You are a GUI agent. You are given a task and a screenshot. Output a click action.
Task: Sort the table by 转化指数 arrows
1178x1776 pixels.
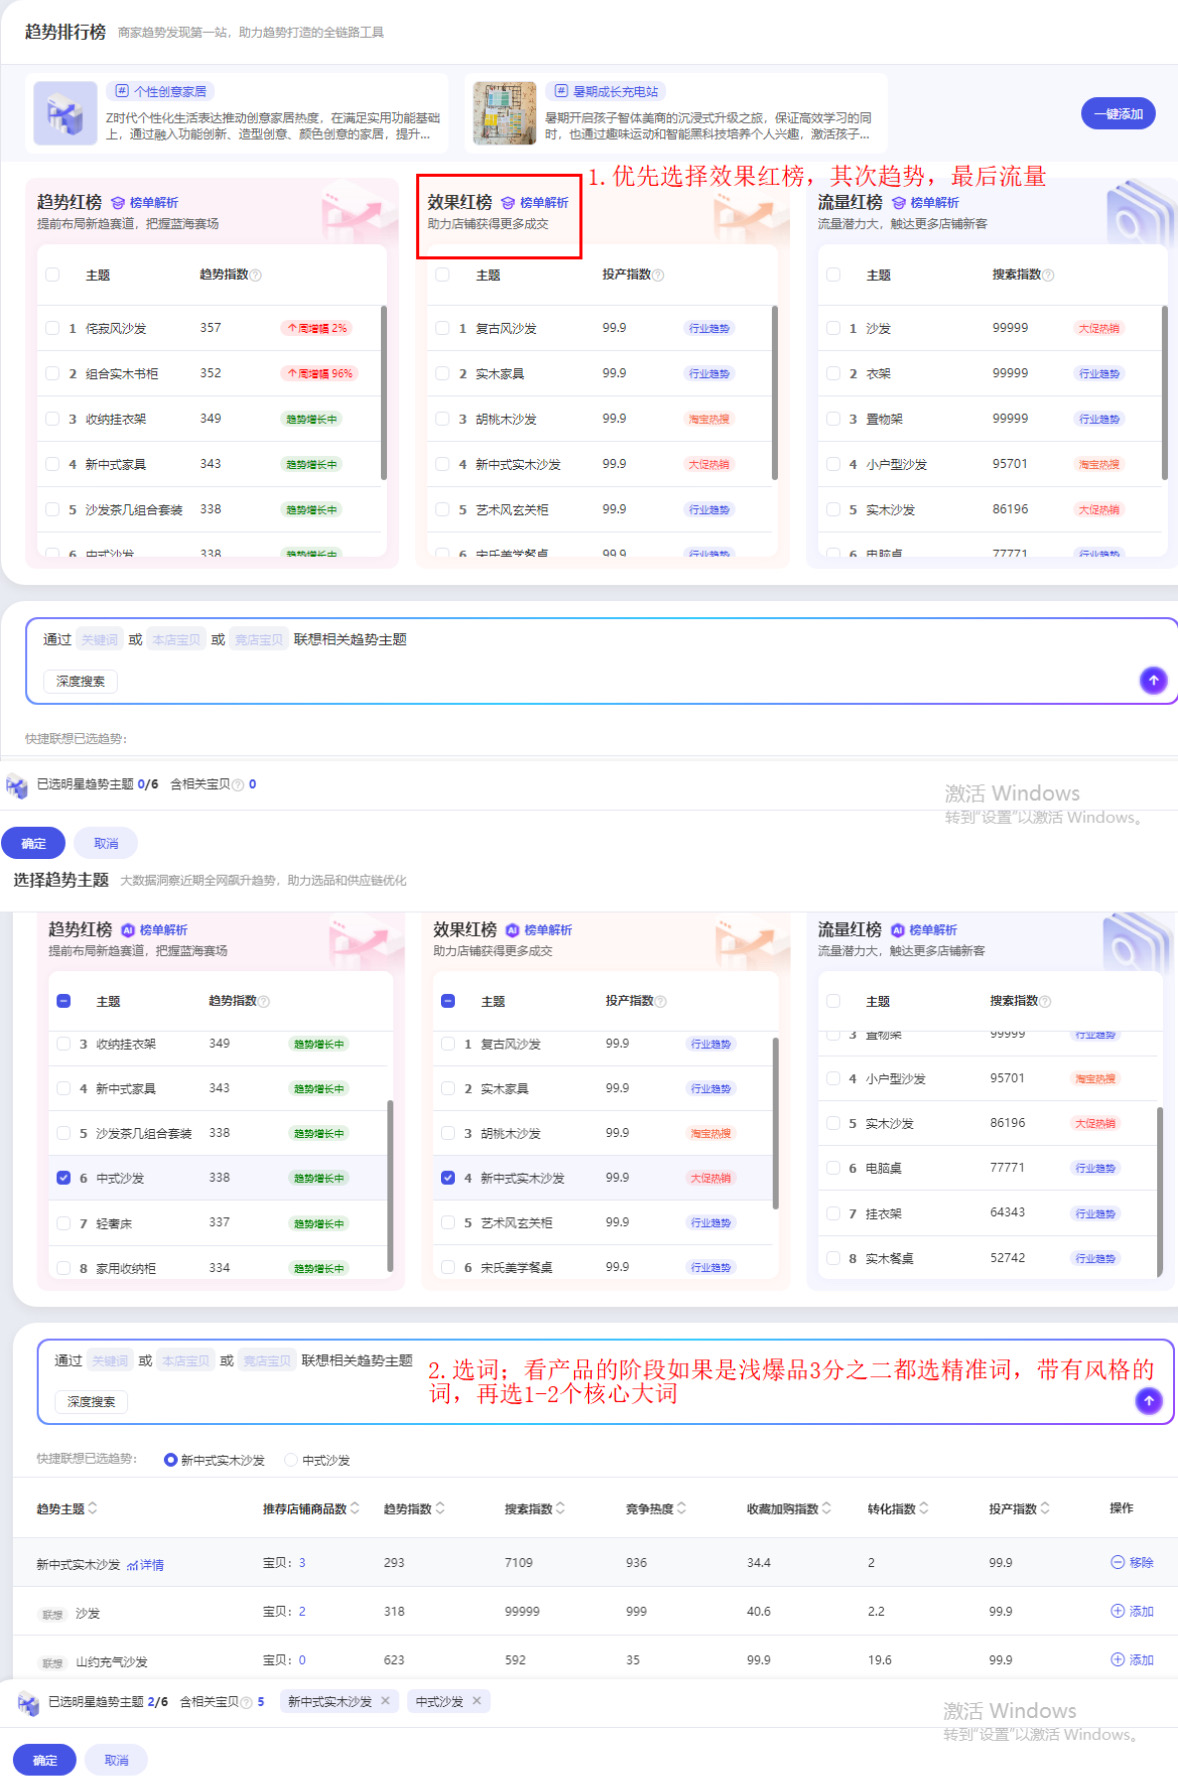pos(924,1508)
